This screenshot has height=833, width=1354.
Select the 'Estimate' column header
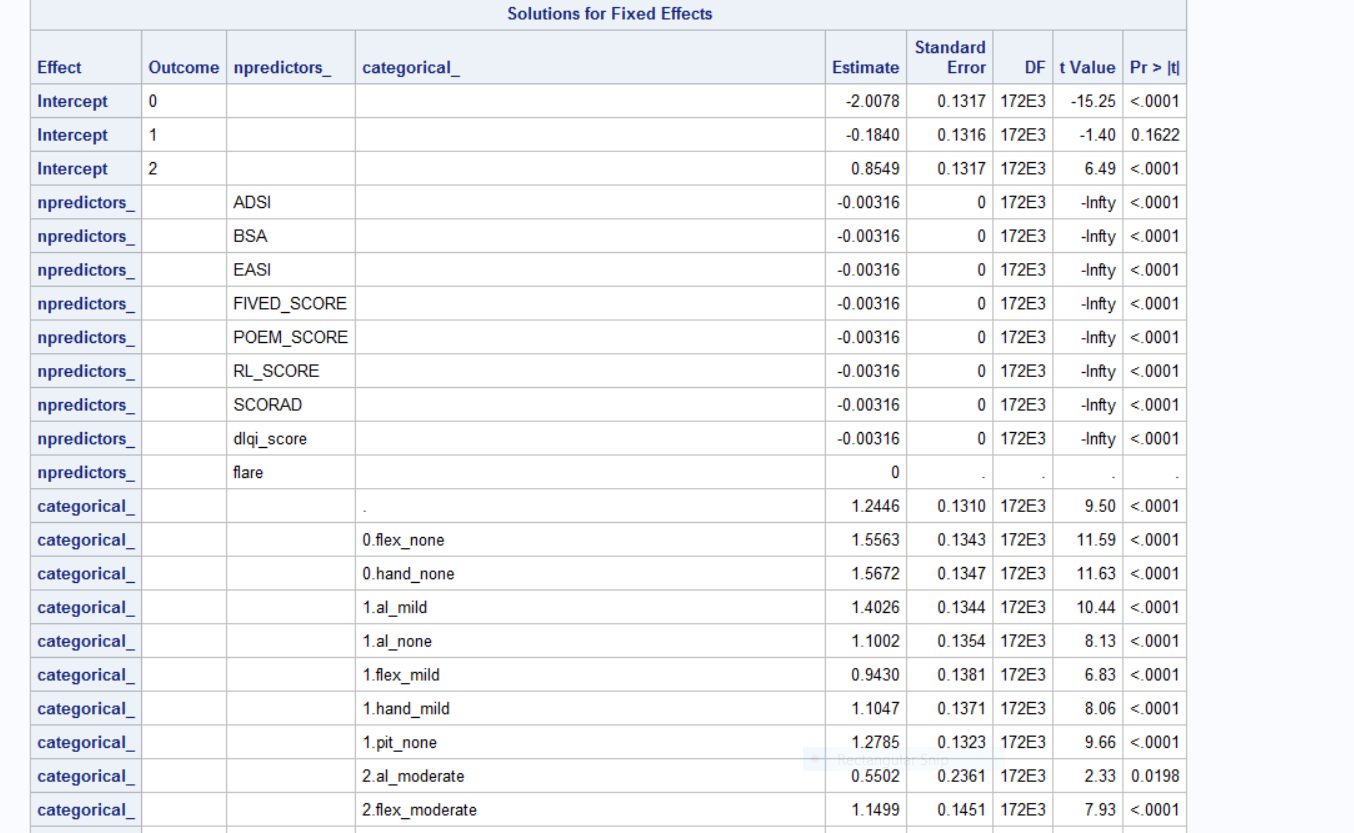(x=865, y=68)
